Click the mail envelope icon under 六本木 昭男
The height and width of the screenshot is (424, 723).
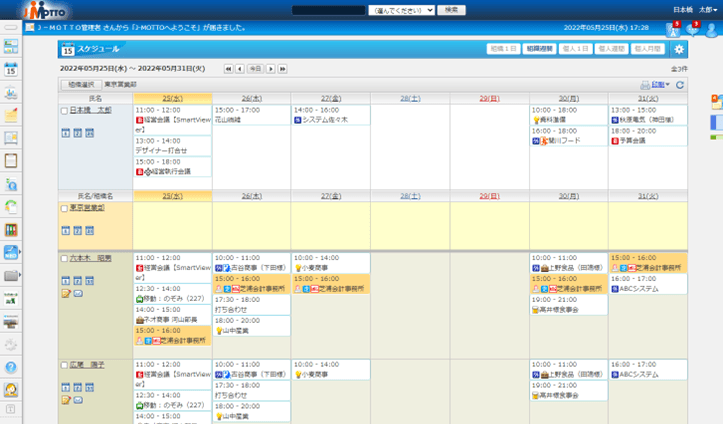pyautogui.click(x=78, y=293)
